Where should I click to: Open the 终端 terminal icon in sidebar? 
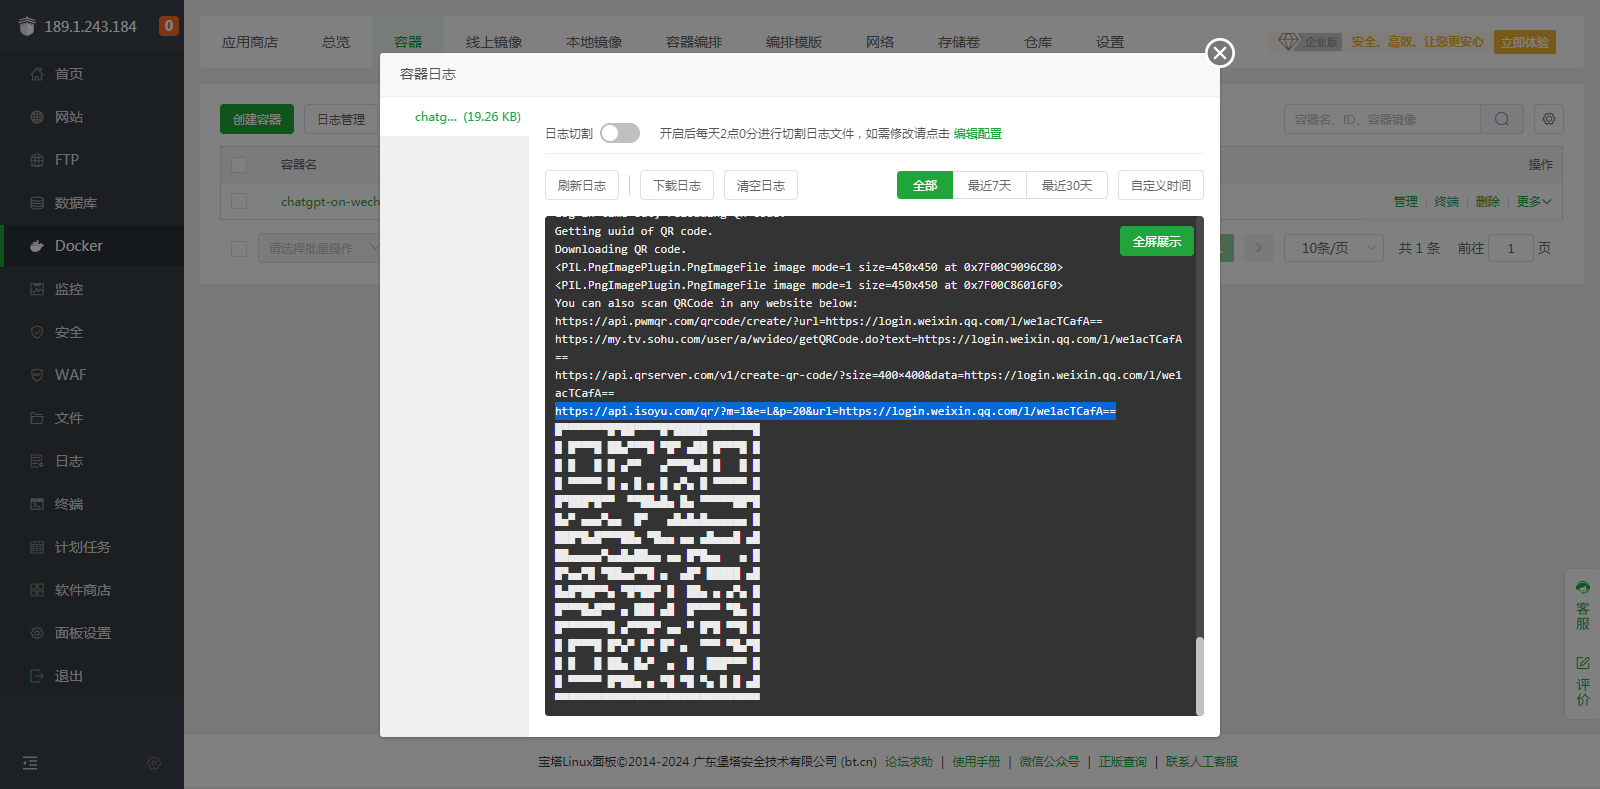[37, 504]
